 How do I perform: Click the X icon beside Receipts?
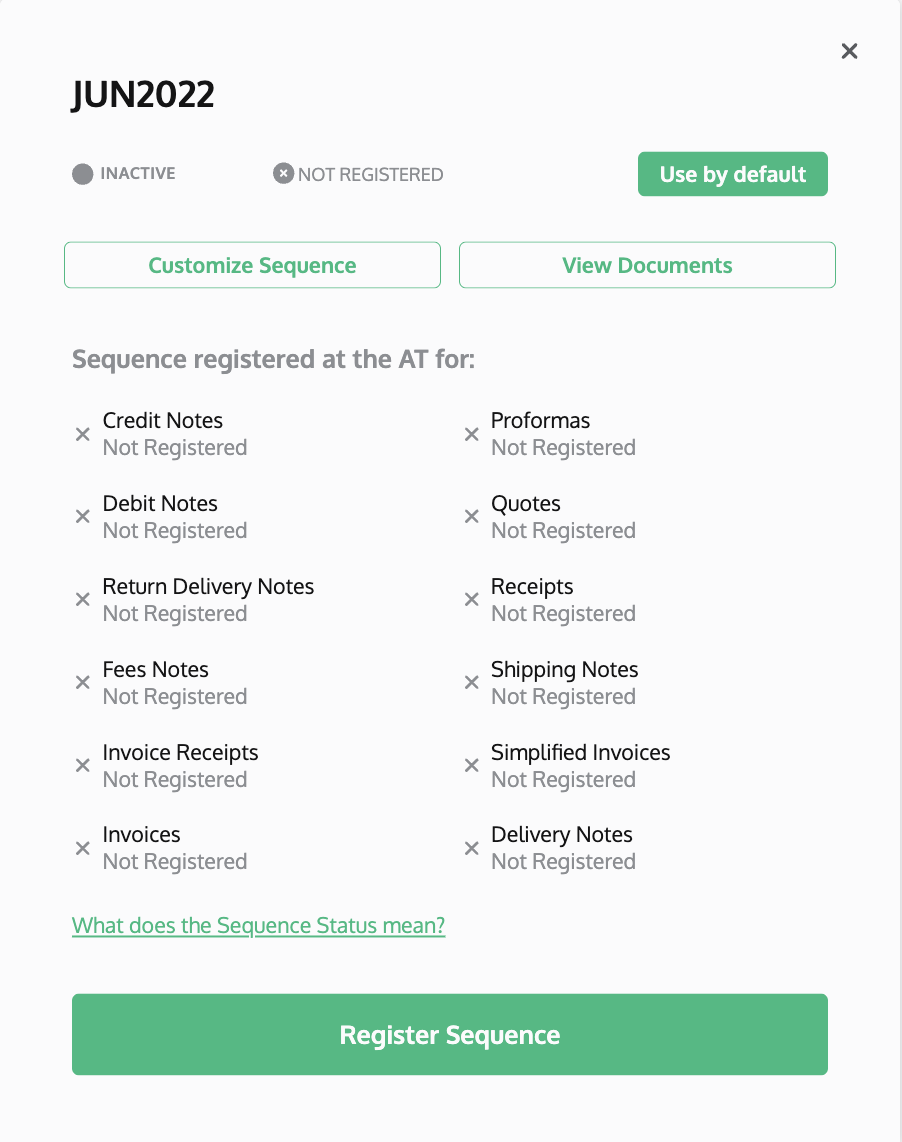472,600
